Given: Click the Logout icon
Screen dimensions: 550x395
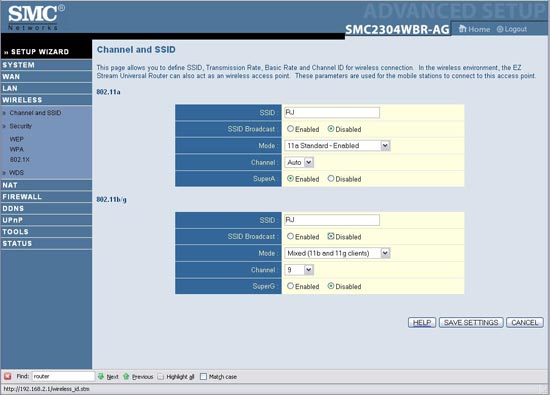Looking at the screenshot, I should (x=500, y=29).
